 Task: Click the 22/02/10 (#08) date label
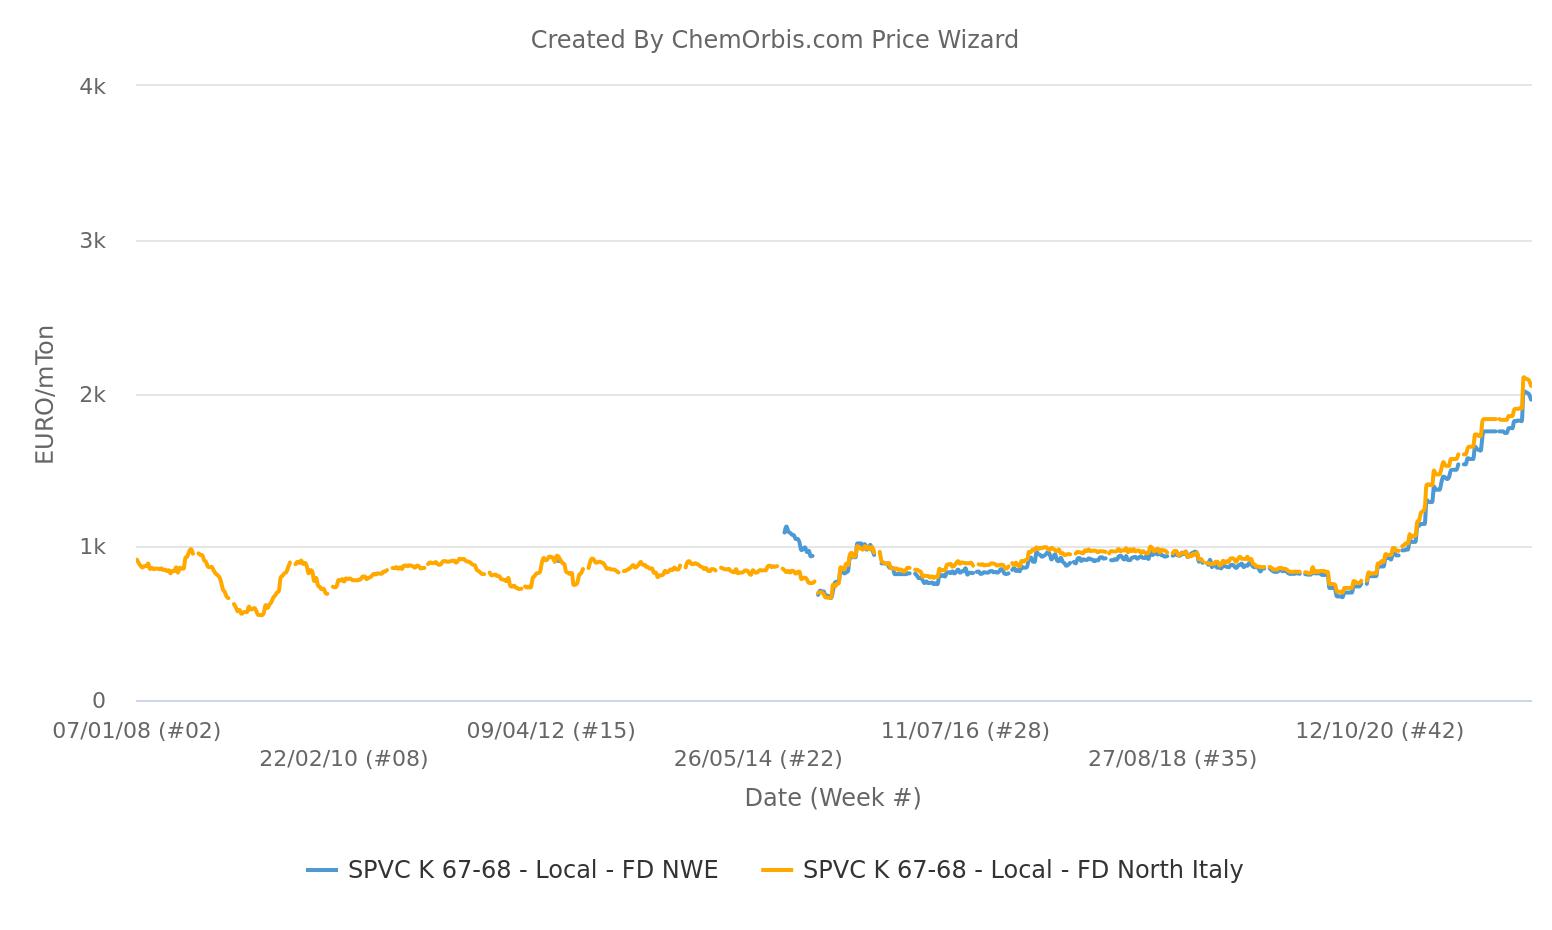pos(344,759)
